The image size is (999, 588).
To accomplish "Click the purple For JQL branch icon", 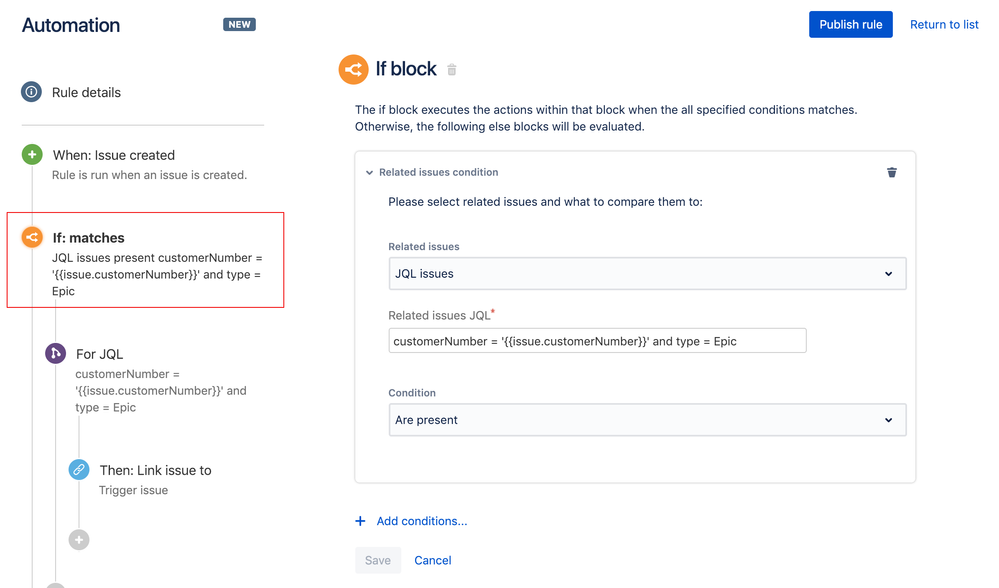I will tap(55, 353).
